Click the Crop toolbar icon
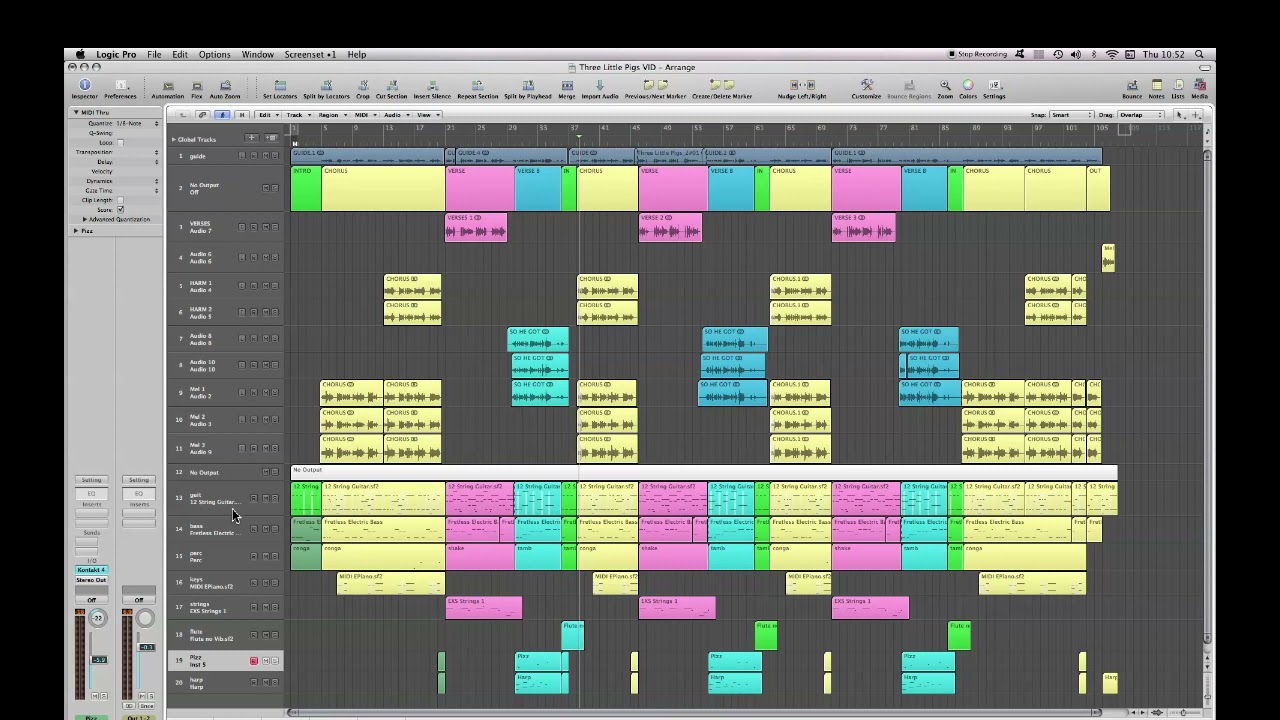 click(363, 86)
